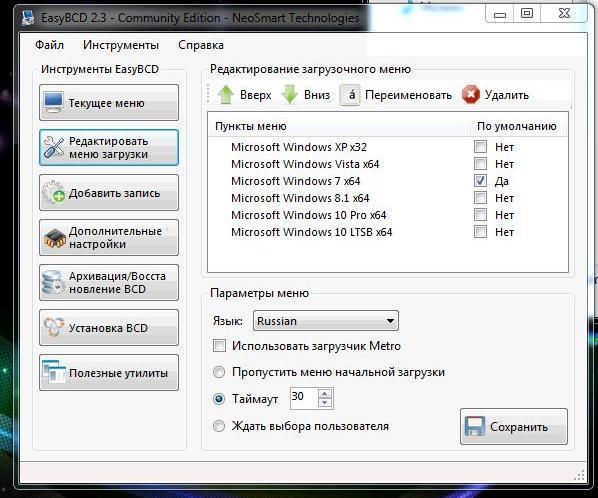Click the EasyBCD app icon in title bar
Screen dimensions: 598x498
click(x=28, y=18)
